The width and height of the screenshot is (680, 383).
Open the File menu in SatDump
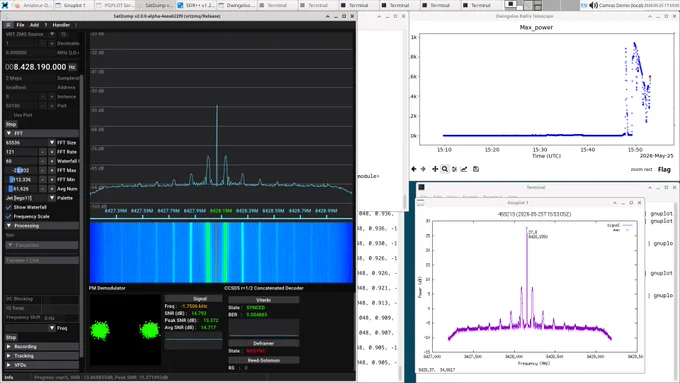(20, 25)
